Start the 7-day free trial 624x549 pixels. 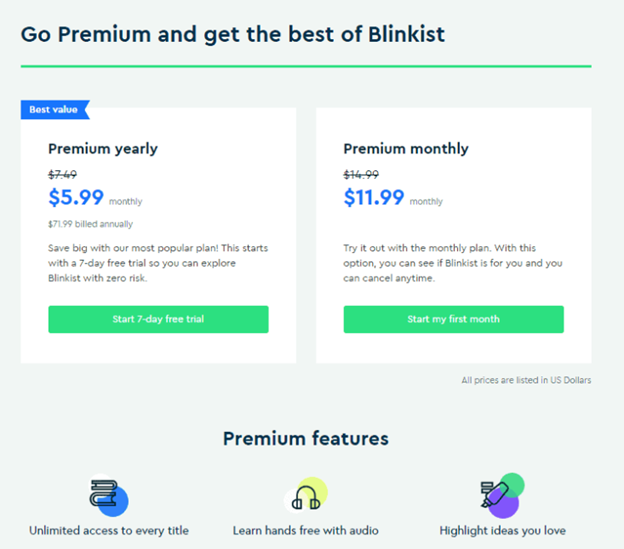(158, 319)
